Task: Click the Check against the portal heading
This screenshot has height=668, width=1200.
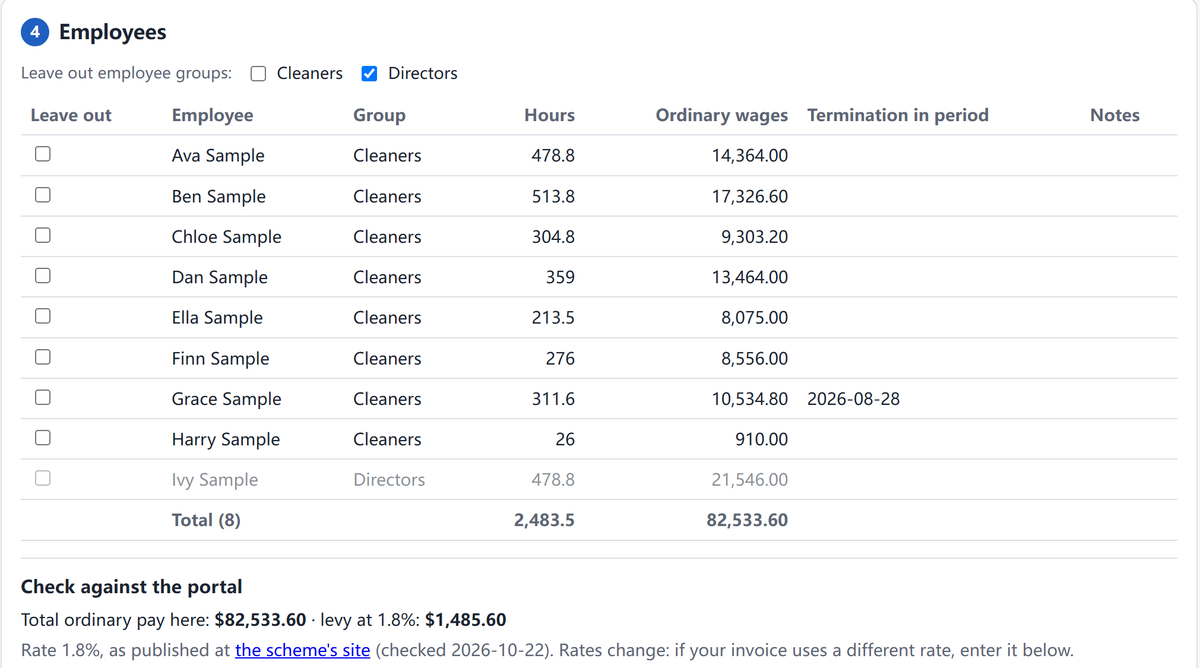Action: coord(132,587)
